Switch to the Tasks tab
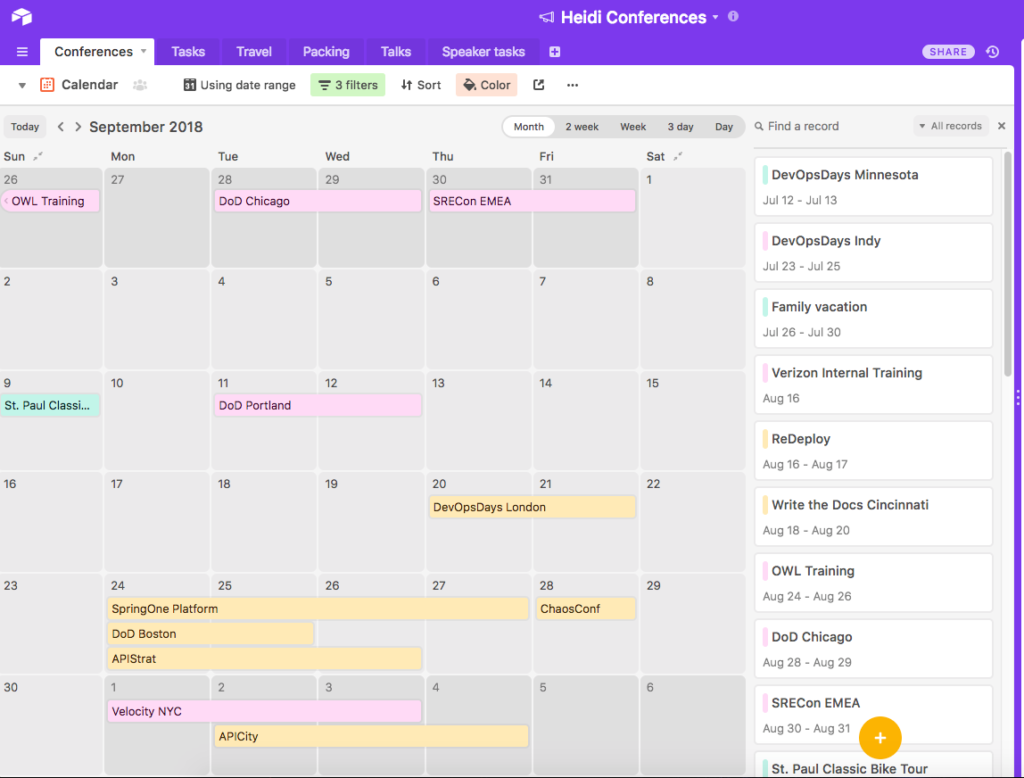 [188, 52]
